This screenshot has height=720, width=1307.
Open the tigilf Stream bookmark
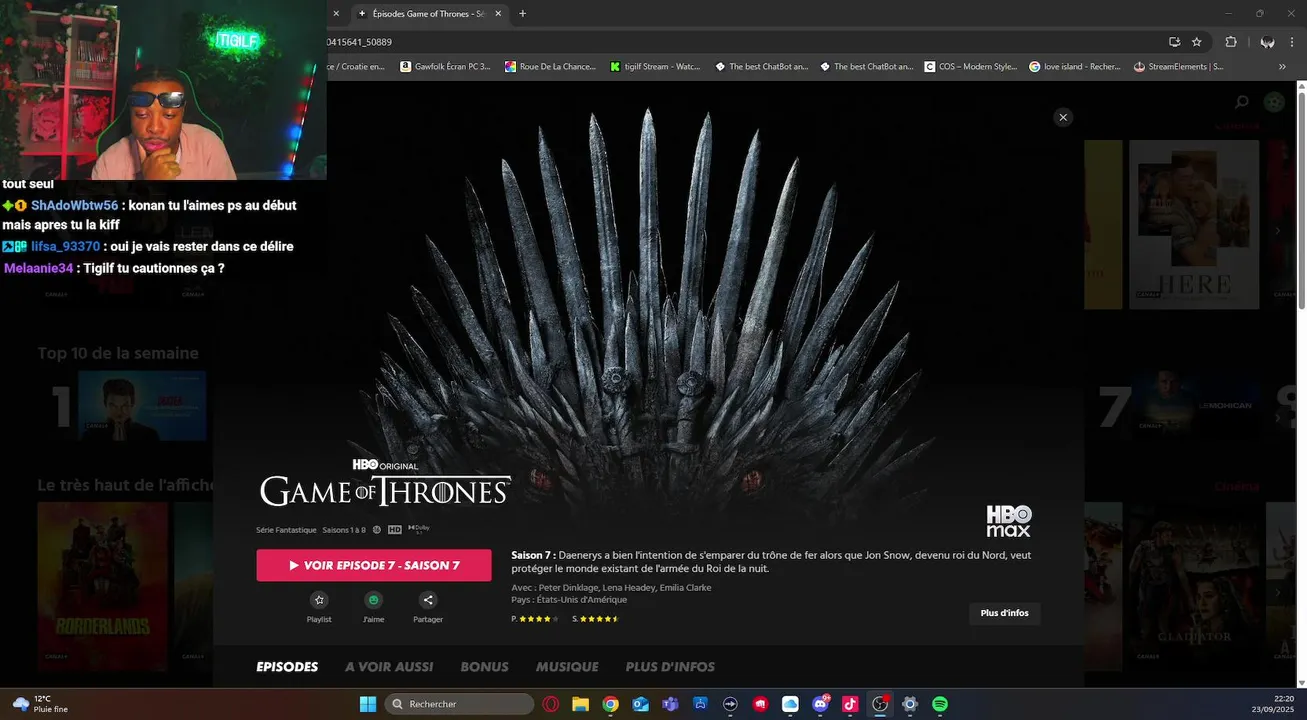coord(655,67)
